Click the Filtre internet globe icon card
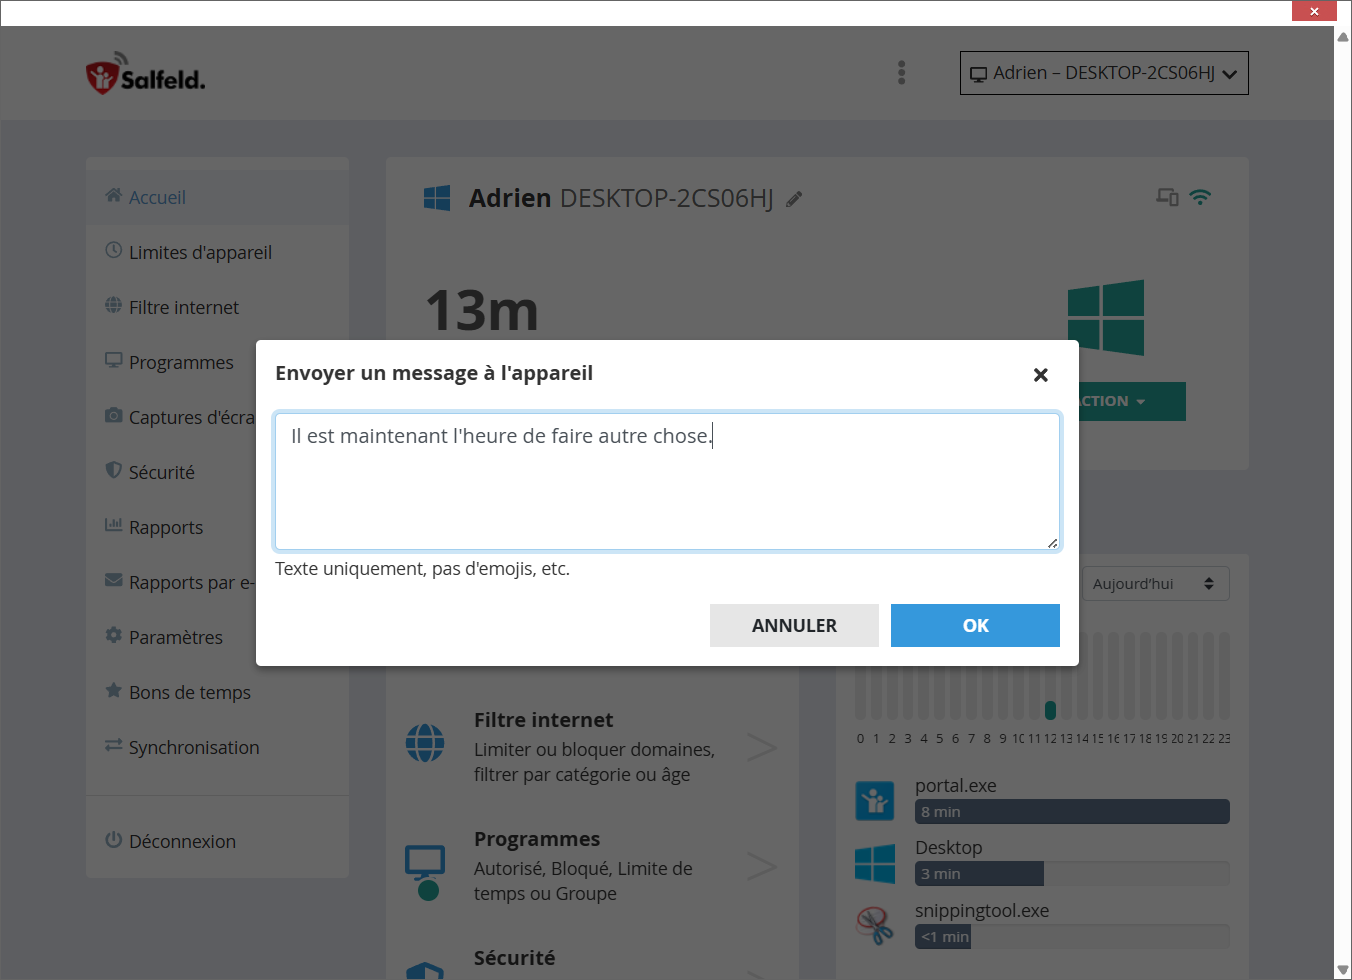 (425, 743)
